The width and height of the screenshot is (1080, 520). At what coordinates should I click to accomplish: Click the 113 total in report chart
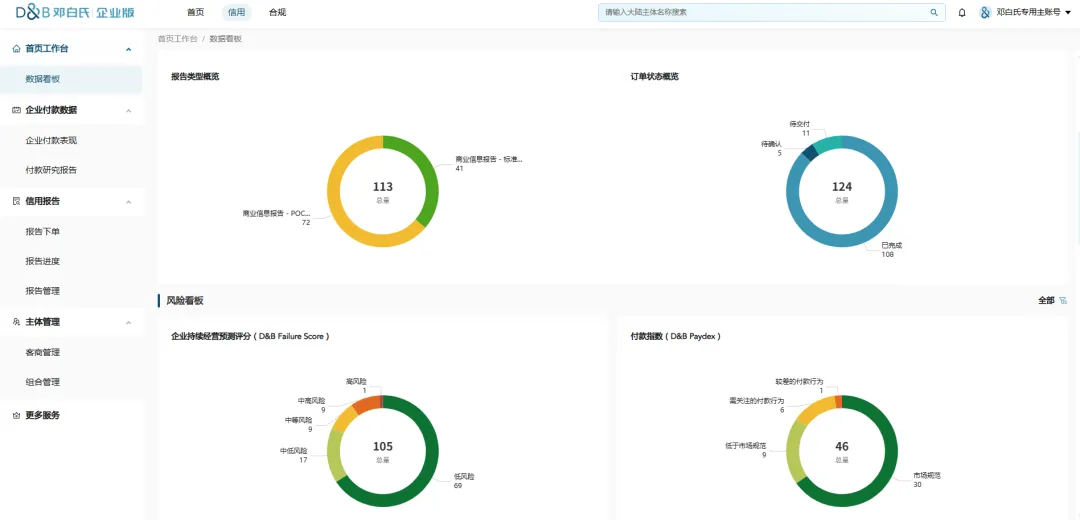pyautogui.click(x=382, y=187)
